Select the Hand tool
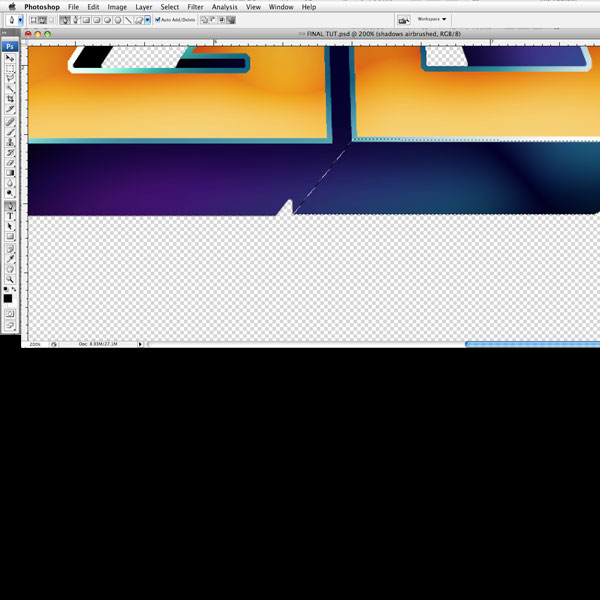Viewport: 600px width, 600px height. coord(10,269)
